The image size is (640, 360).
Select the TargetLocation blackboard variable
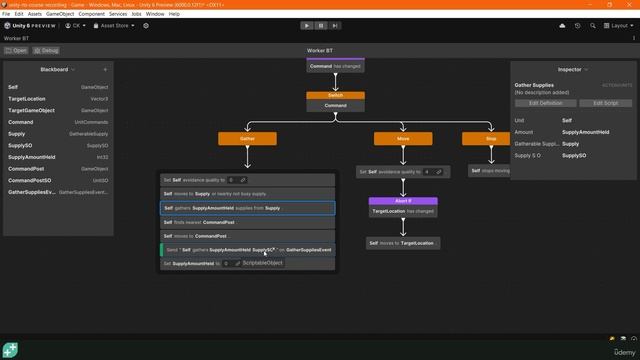(58, 99)
